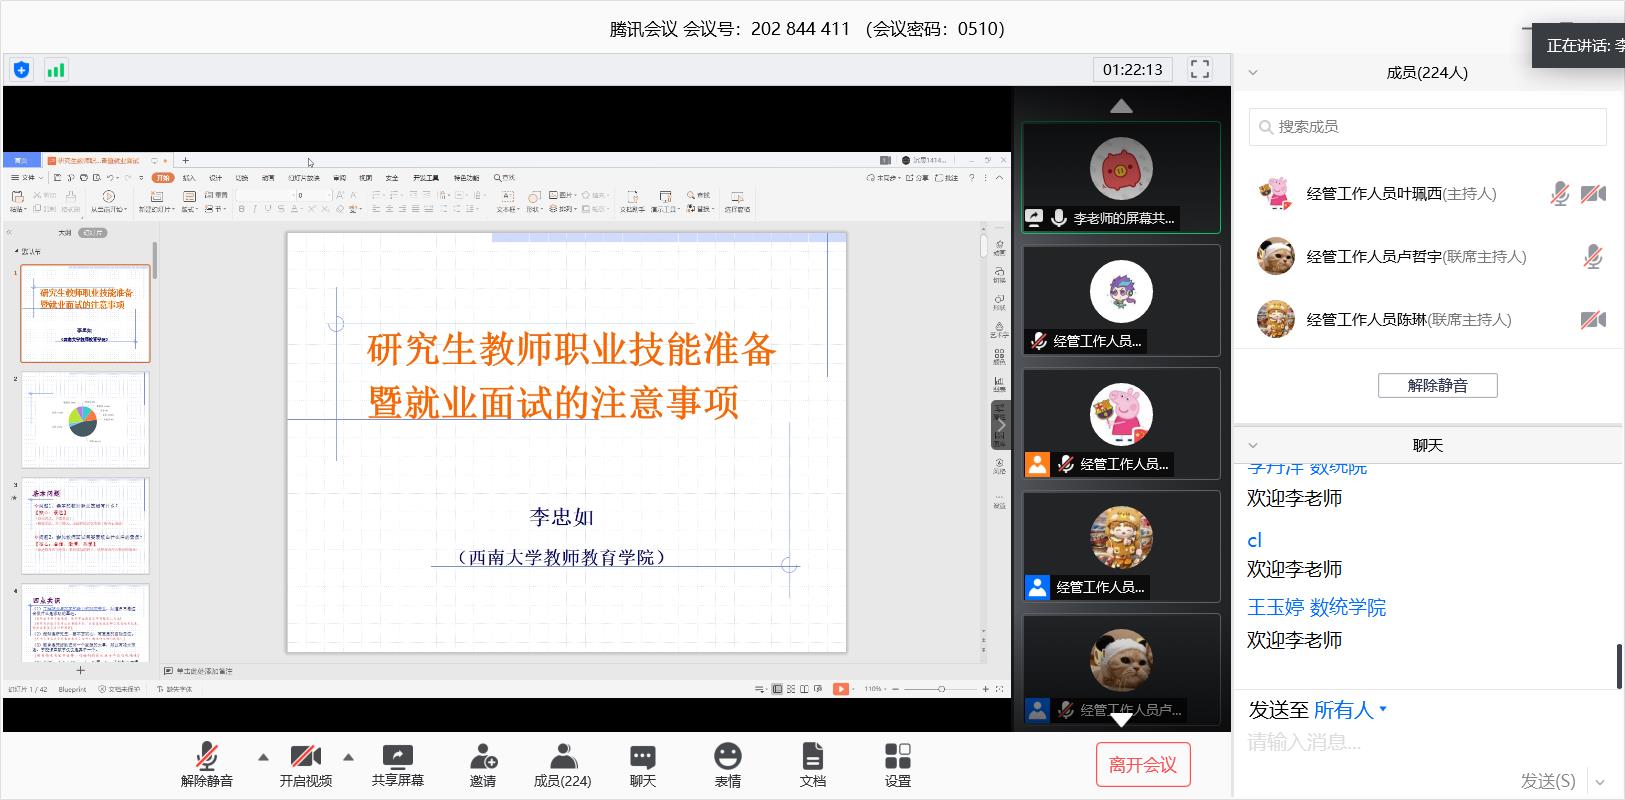Open the chat panel icon

(x=642, y=765)
